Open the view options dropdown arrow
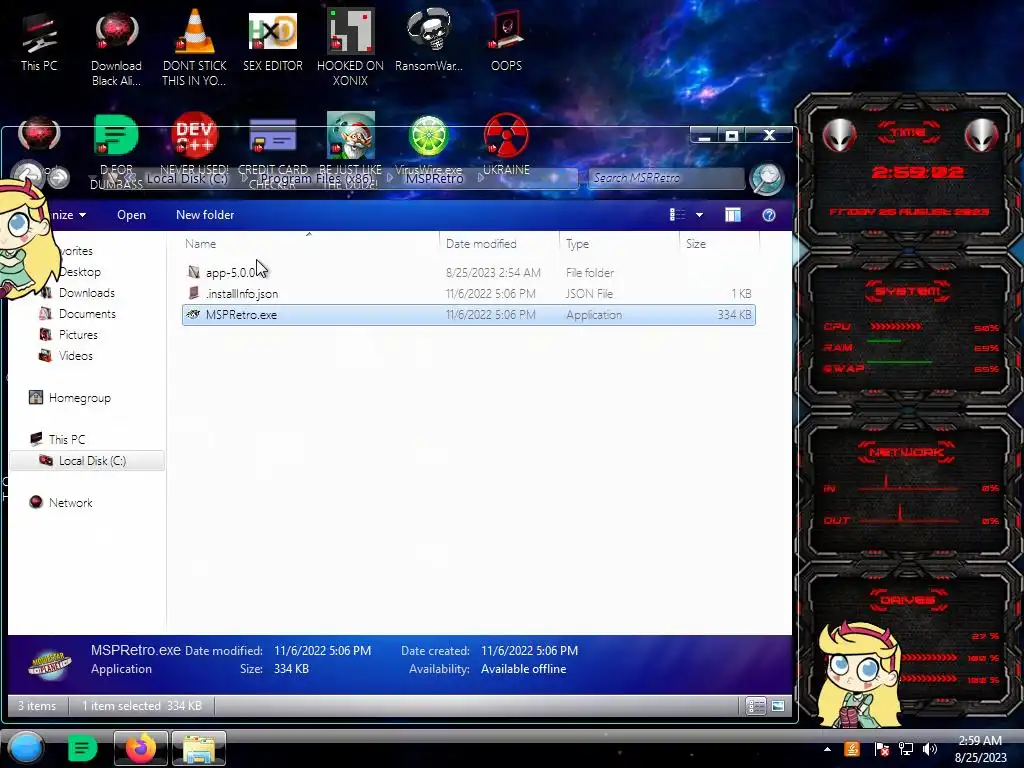This screenshot has height=768, width=1024. [699, 215]
